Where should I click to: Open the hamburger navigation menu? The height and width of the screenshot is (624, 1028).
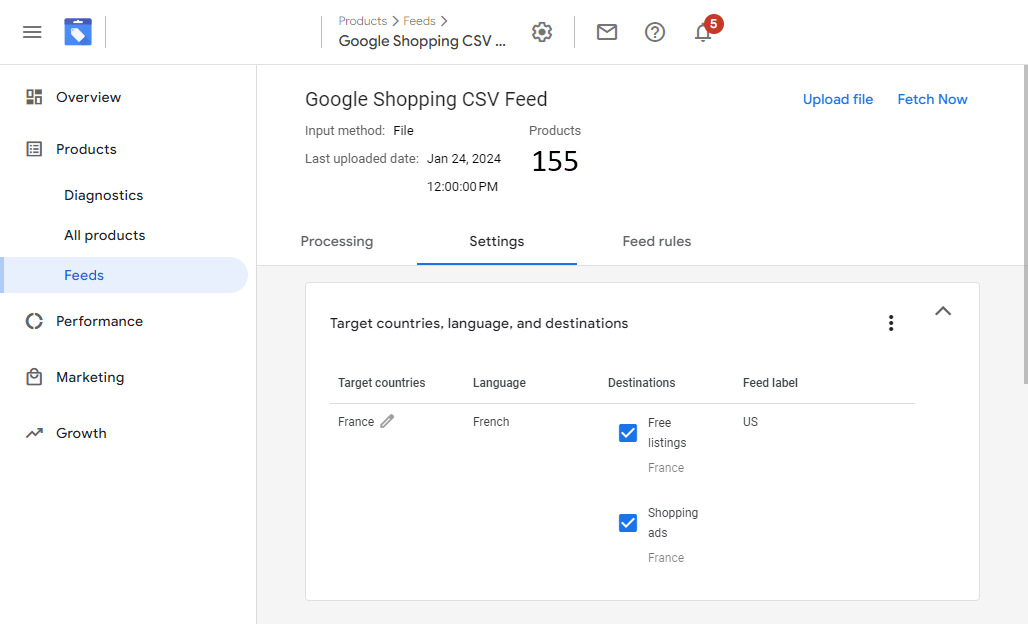pyautogui.click(x=32, y=32)
